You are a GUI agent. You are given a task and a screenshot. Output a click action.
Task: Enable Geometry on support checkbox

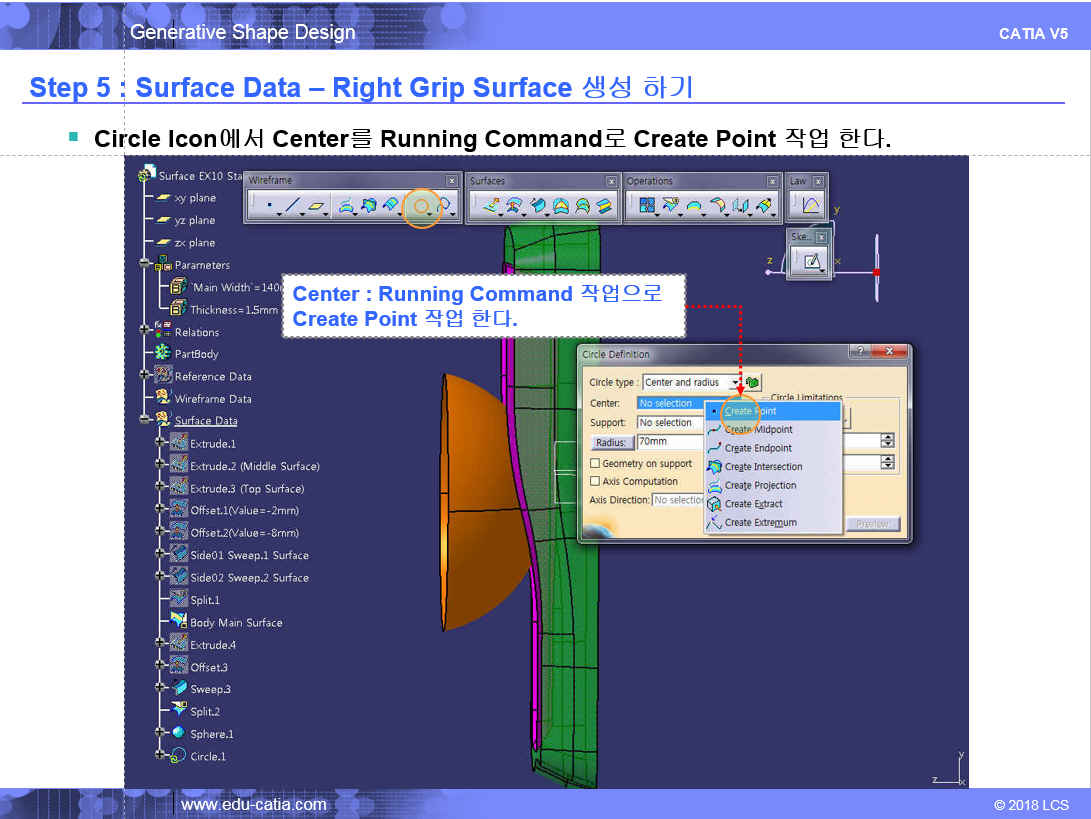pos(595,464)
